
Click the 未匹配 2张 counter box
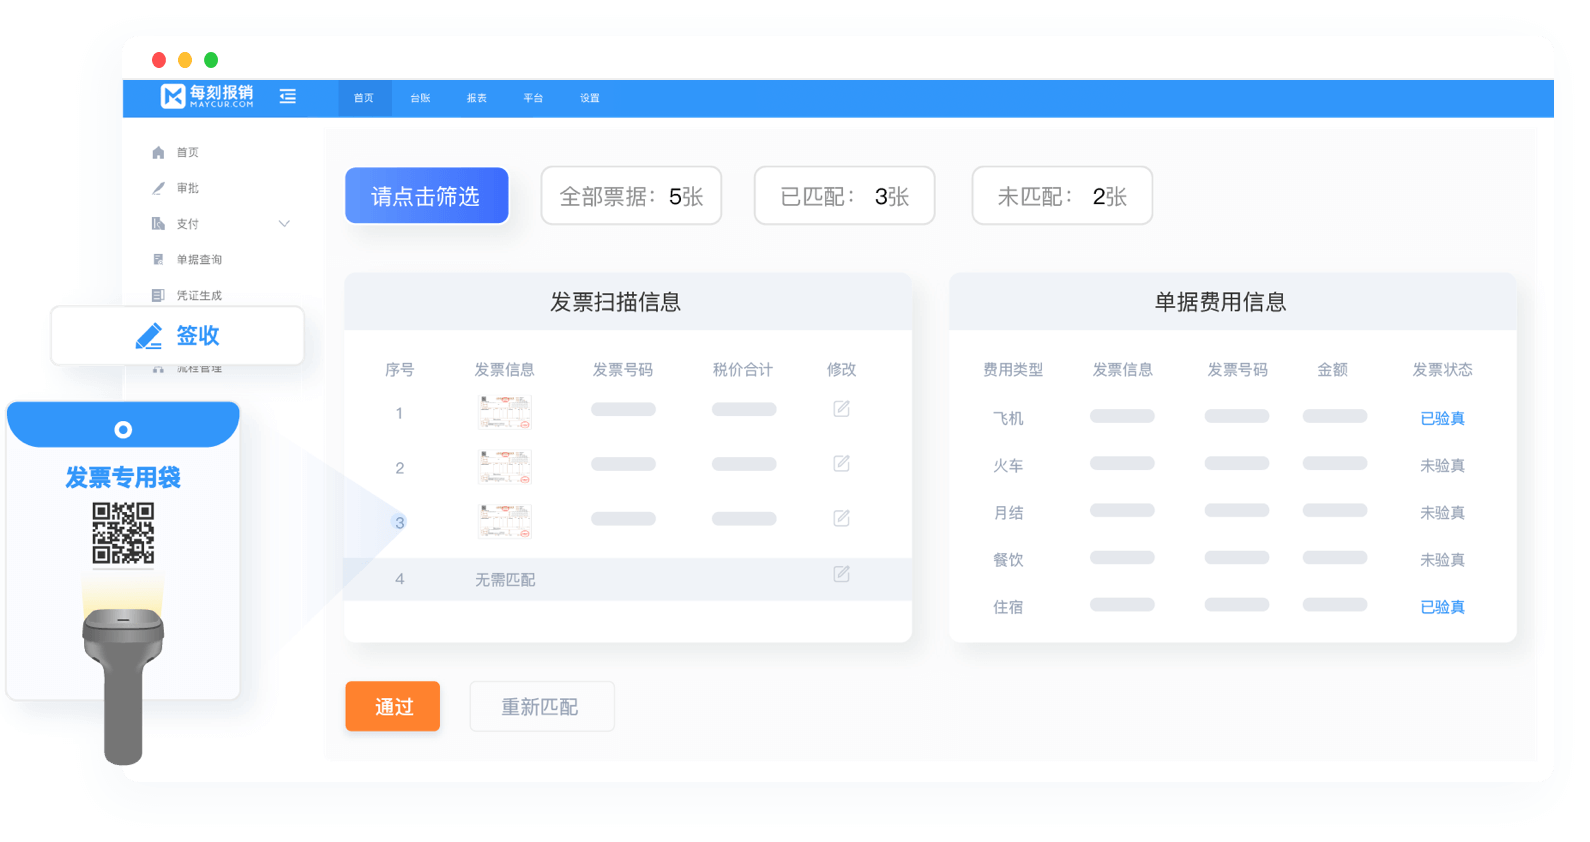(x=1061, y=196)
